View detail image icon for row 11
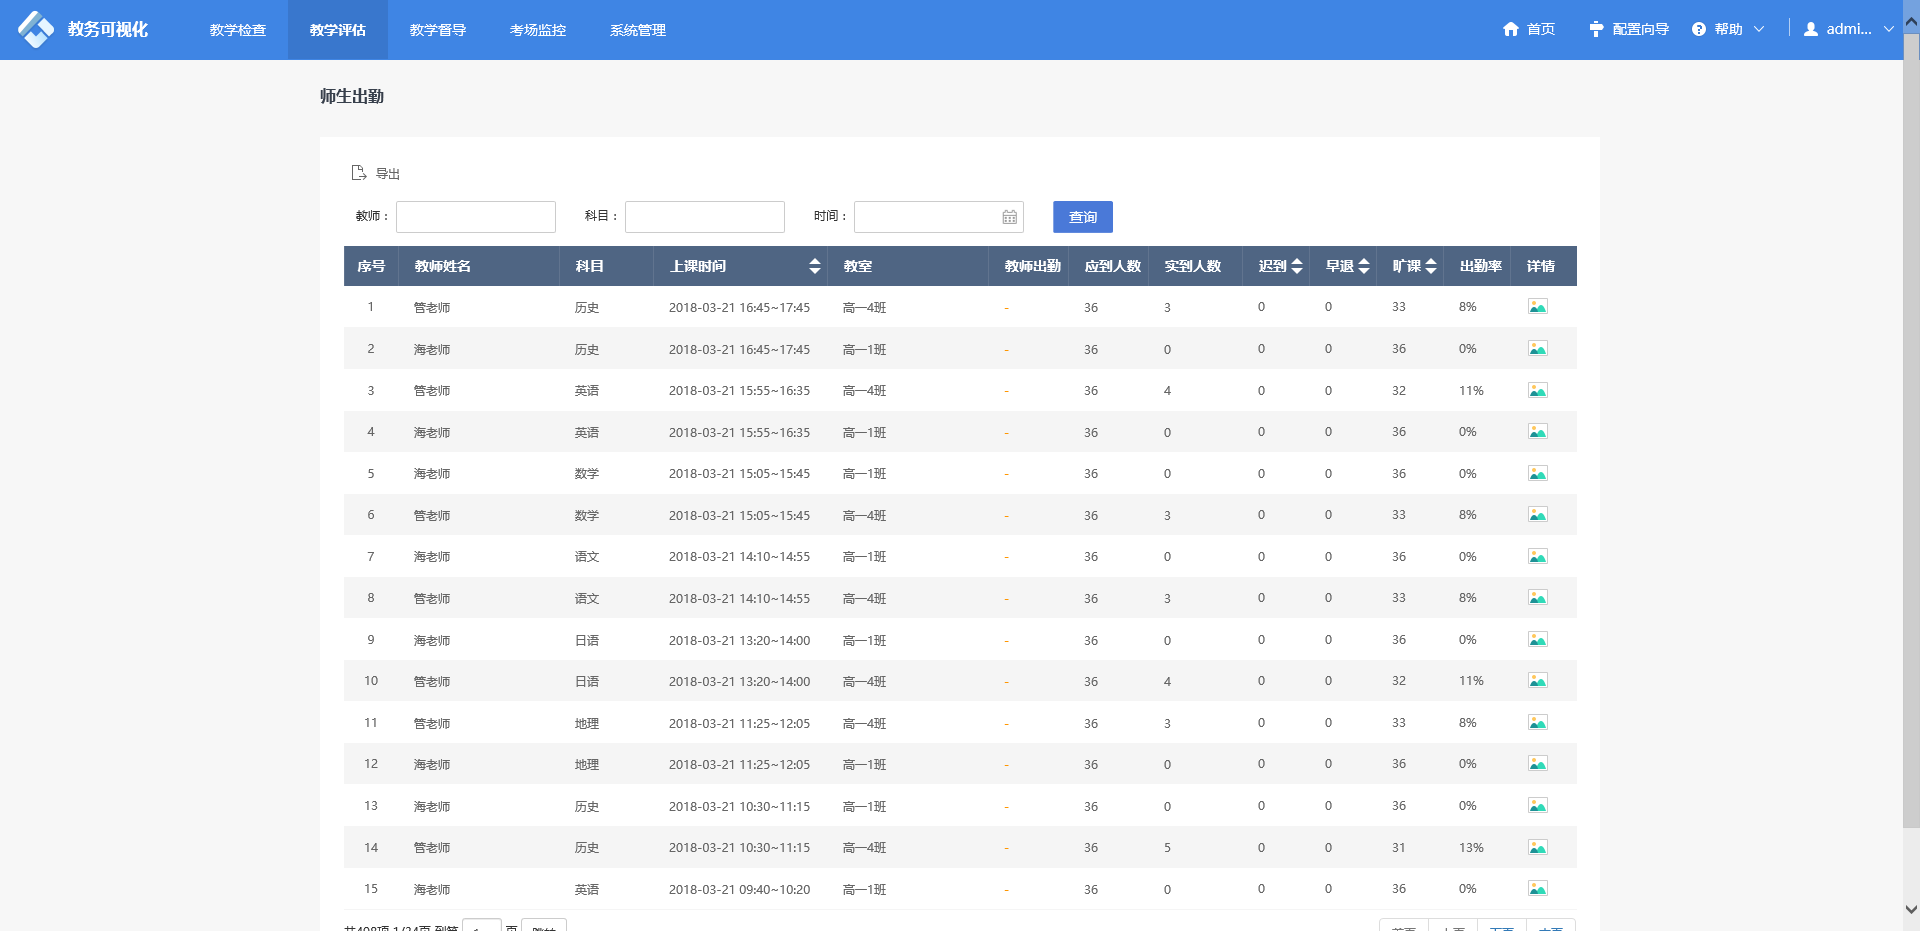Image resolution: width=1920 pixels, height=931 pixels. coord(1538,723)
